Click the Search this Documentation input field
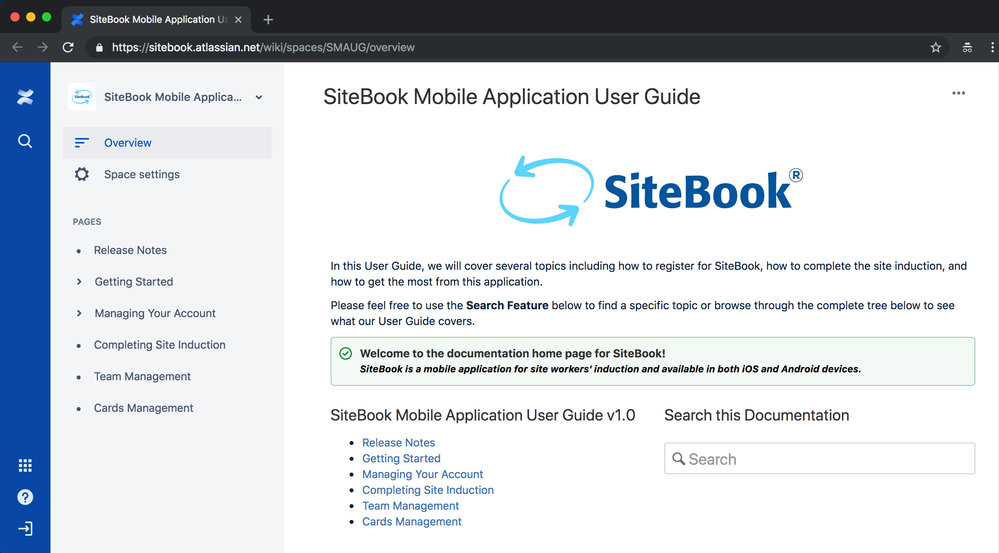 coord(819,459)
